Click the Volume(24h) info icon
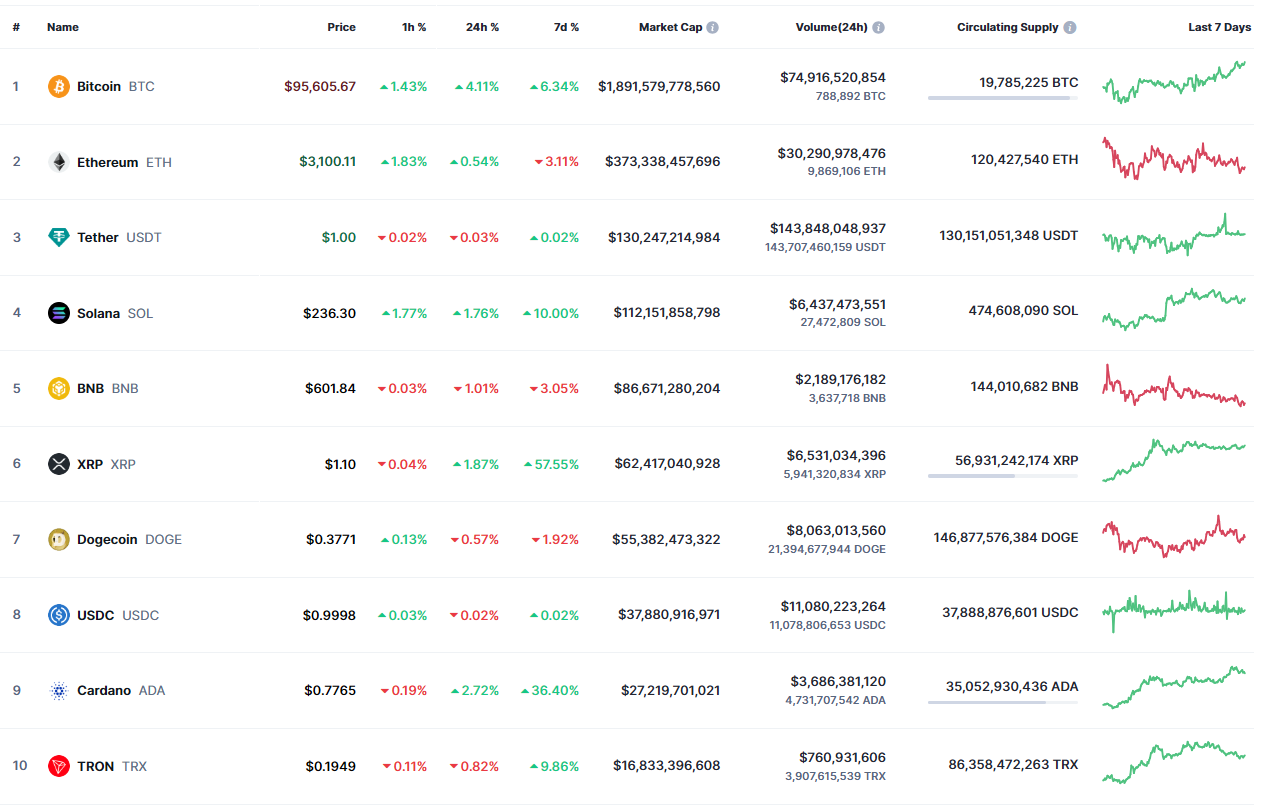The width and height of the screenshot is (1274, 810). pos(878,28)
